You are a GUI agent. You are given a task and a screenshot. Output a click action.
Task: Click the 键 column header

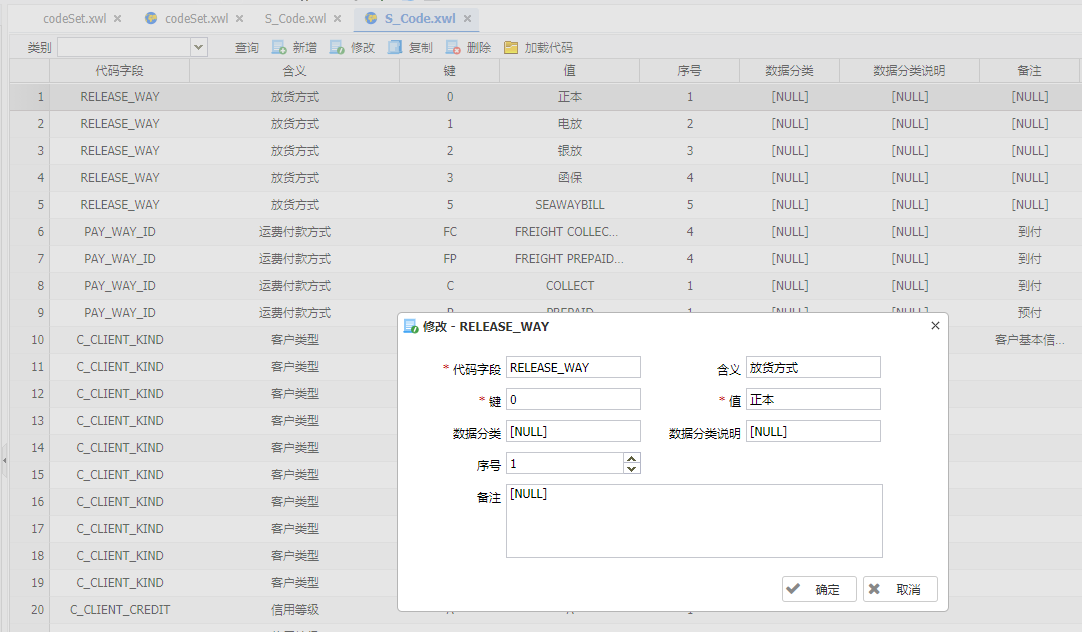[449, 70]
